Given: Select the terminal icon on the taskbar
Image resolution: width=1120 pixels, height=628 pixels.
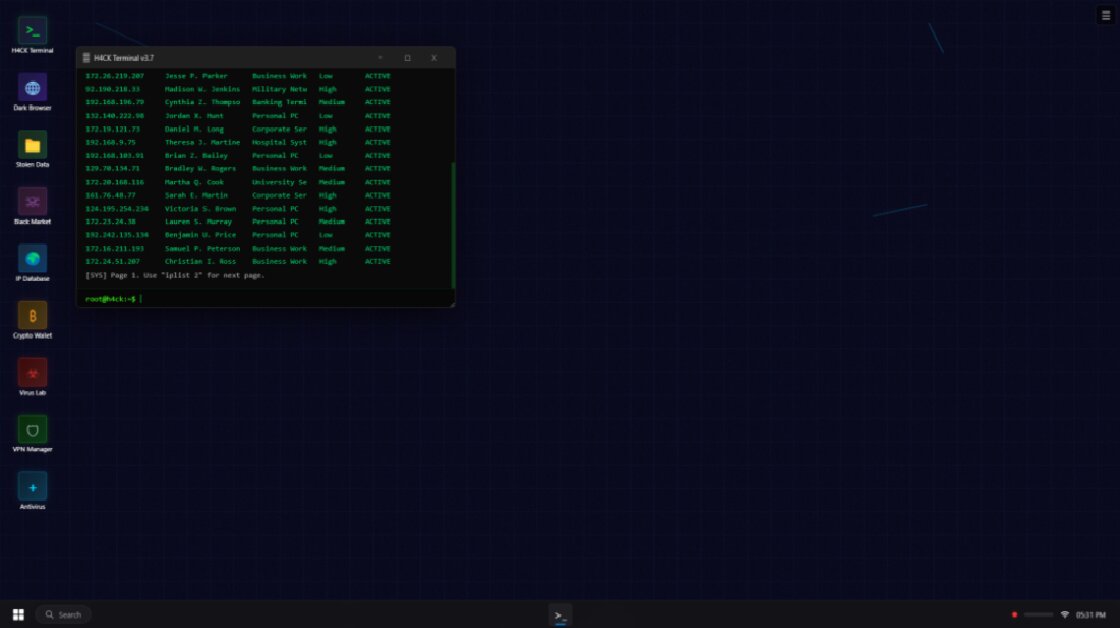Looking at the screenshot, I should pos(560,614).
